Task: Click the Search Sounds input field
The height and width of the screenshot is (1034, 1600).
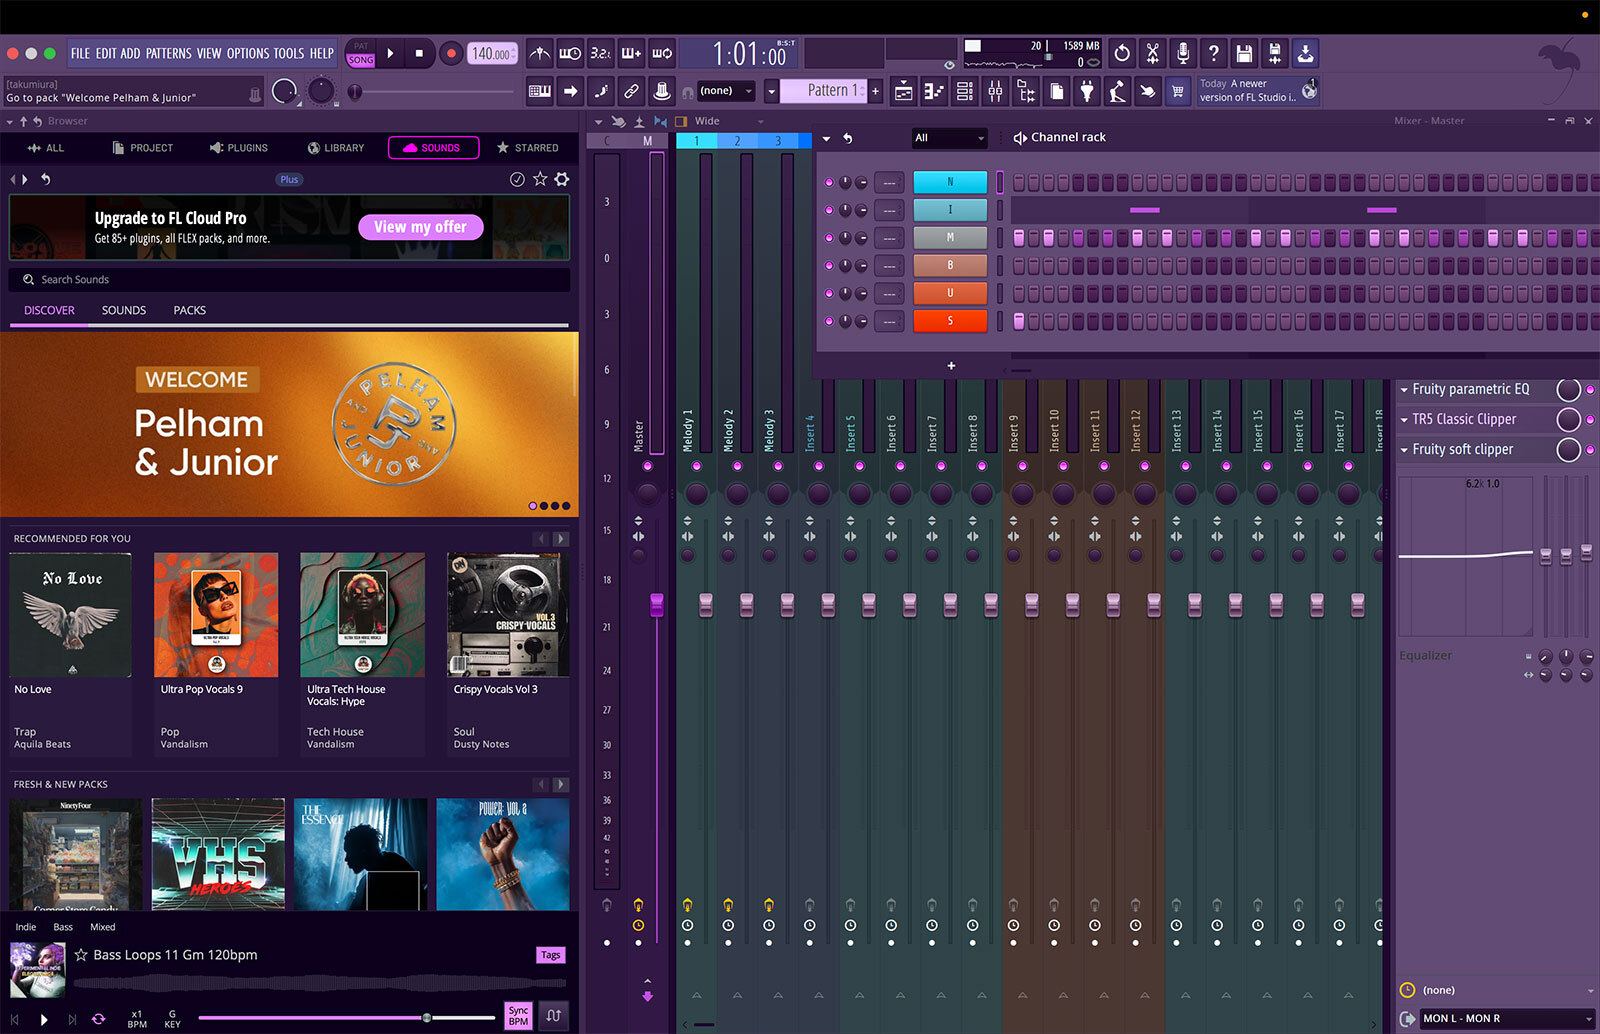Action: coord(290,280)
